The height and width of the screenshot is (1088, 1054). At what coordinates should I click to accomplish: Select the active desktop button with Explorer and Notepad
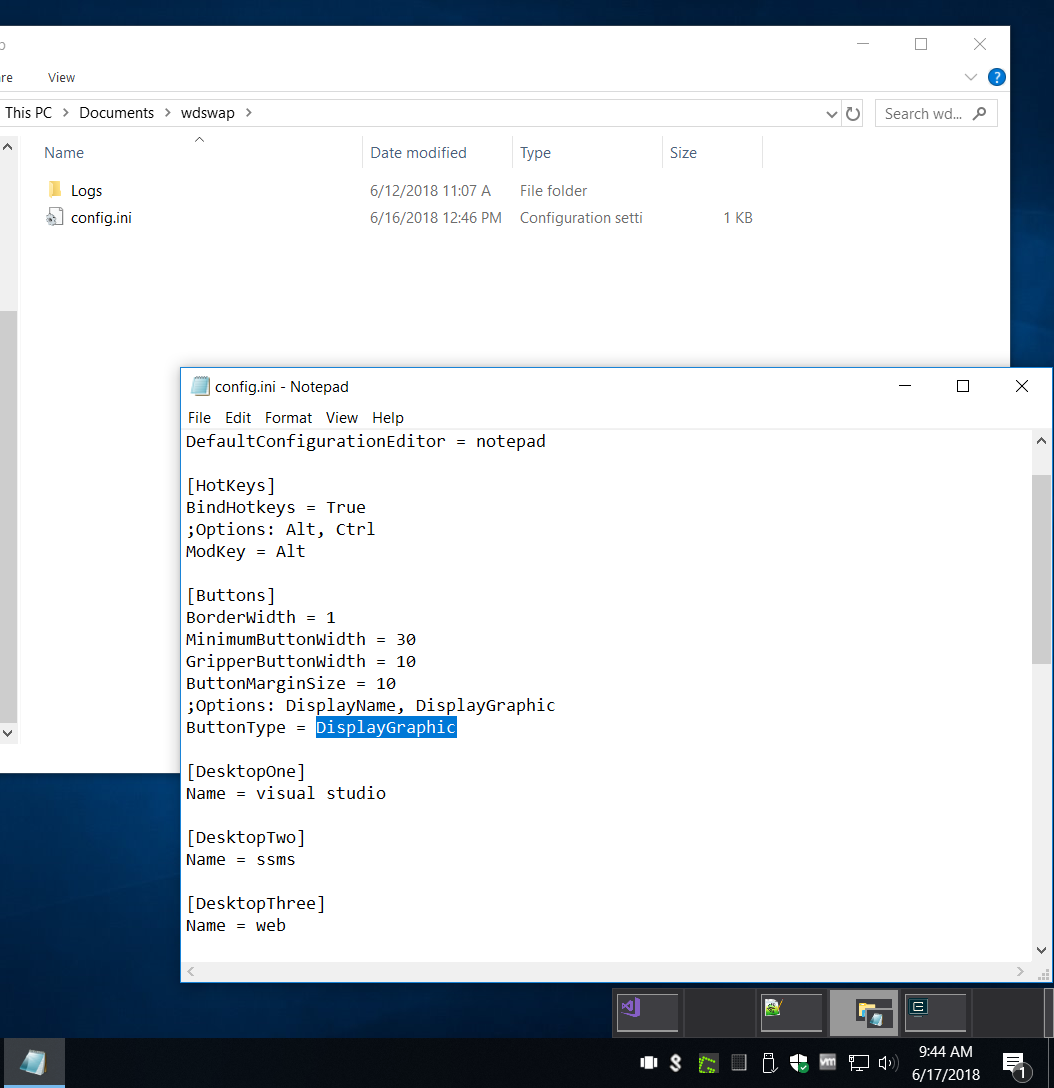pos(864,1013)
